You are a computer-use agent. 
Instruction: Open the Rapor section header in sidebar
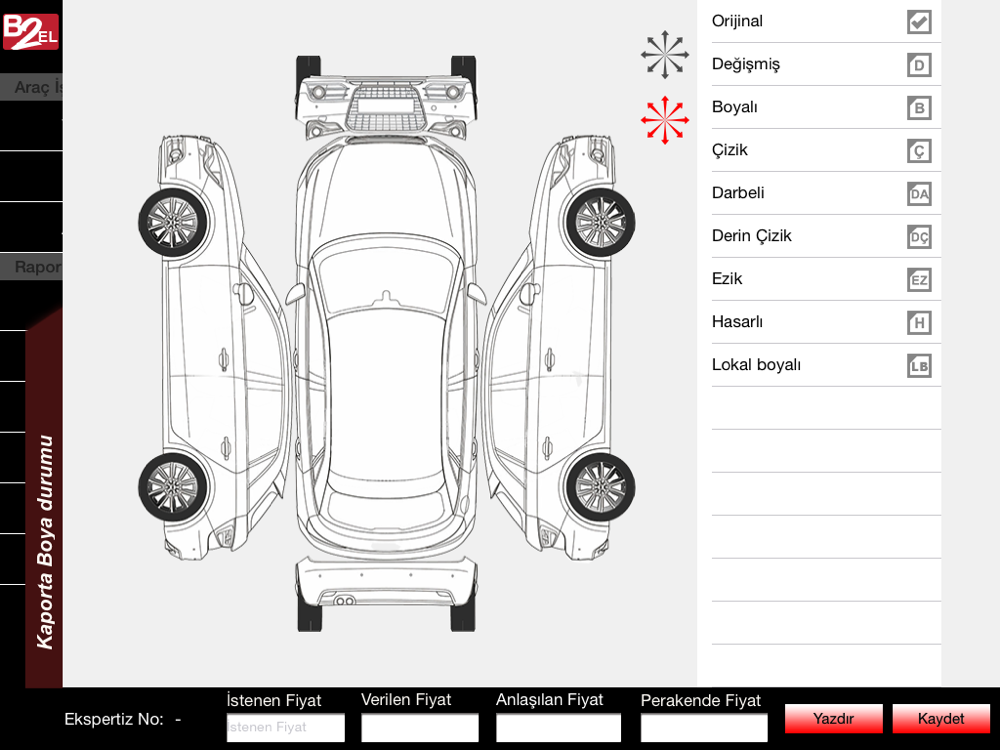[31, 267]
